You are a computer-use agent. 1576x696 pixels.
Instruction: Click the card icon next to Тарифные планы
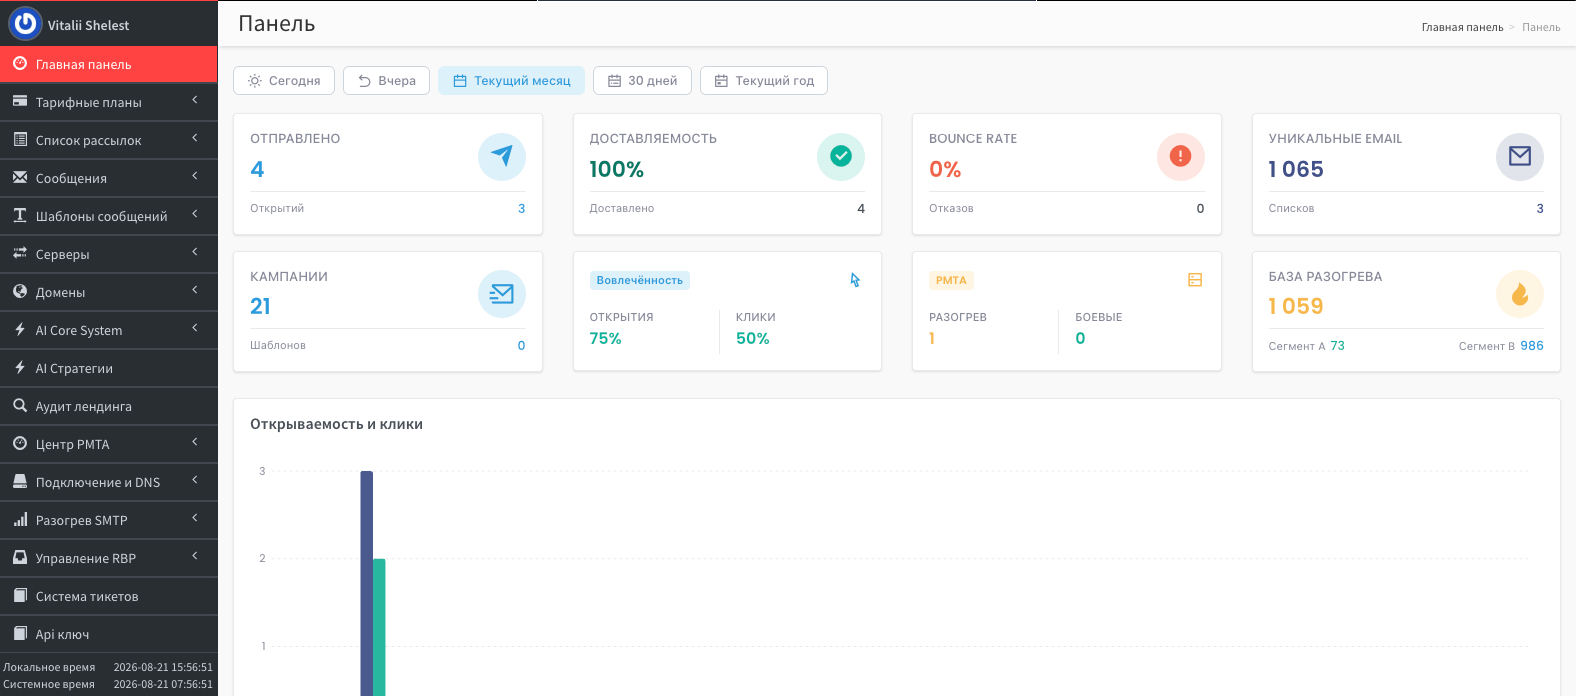pos(20,101)
